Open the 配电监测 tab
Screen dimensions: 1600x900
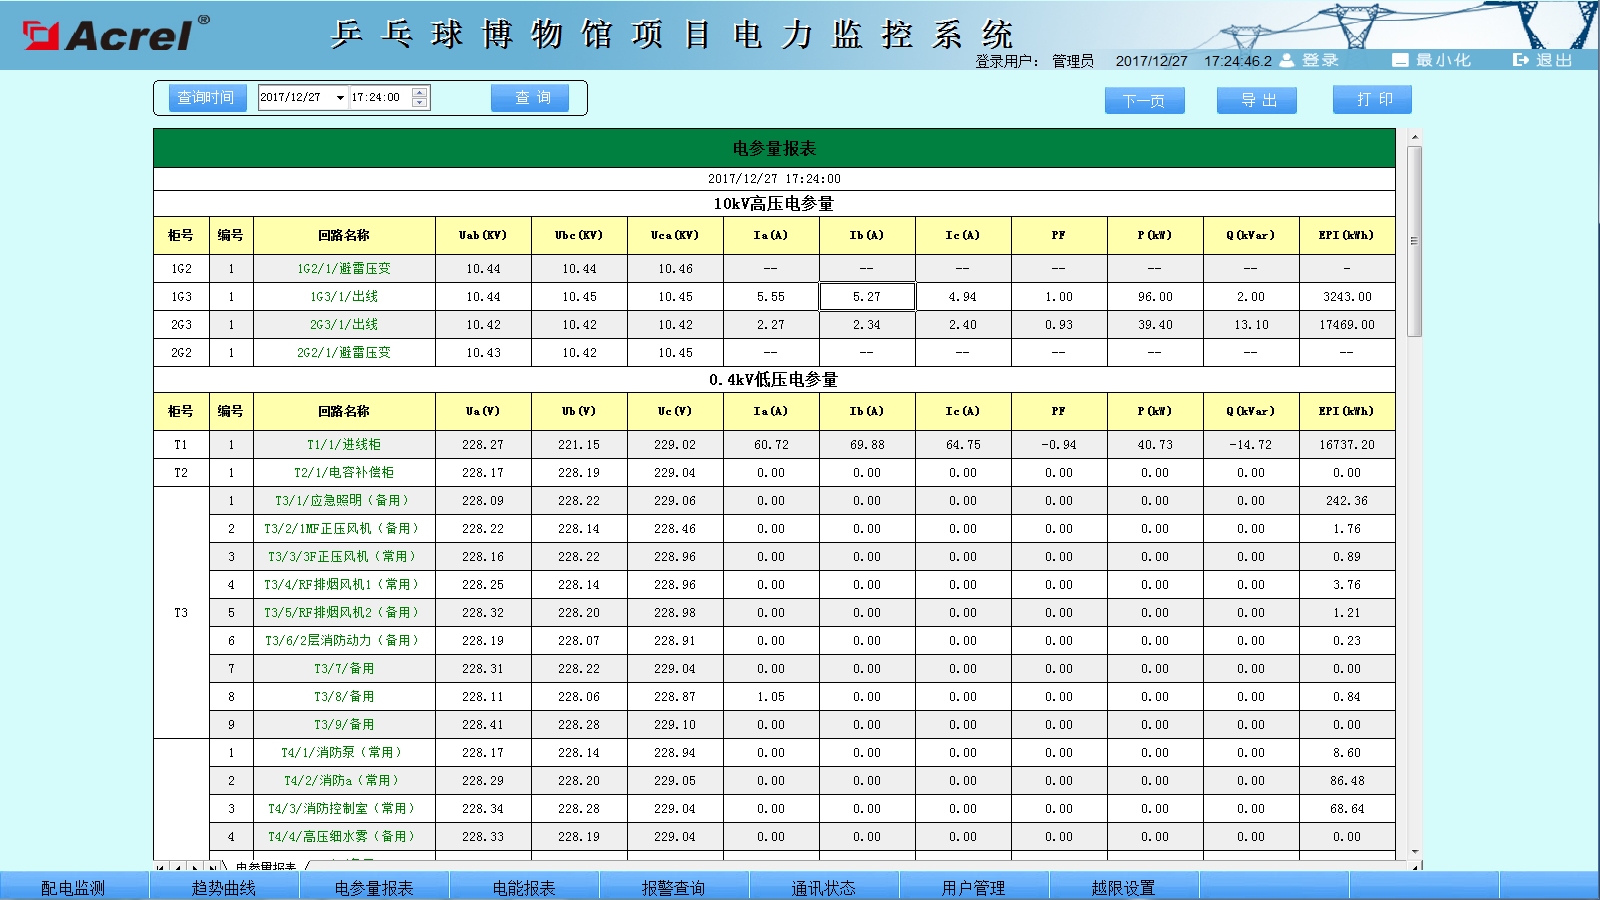click(74, 886)
